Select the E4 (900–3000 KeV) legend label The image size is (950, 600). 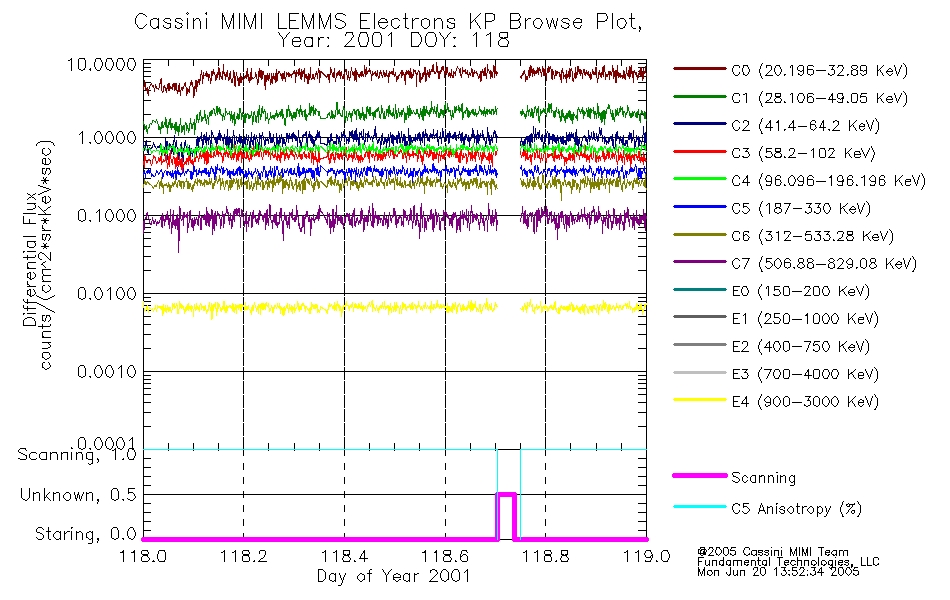(x=805, y=401)
